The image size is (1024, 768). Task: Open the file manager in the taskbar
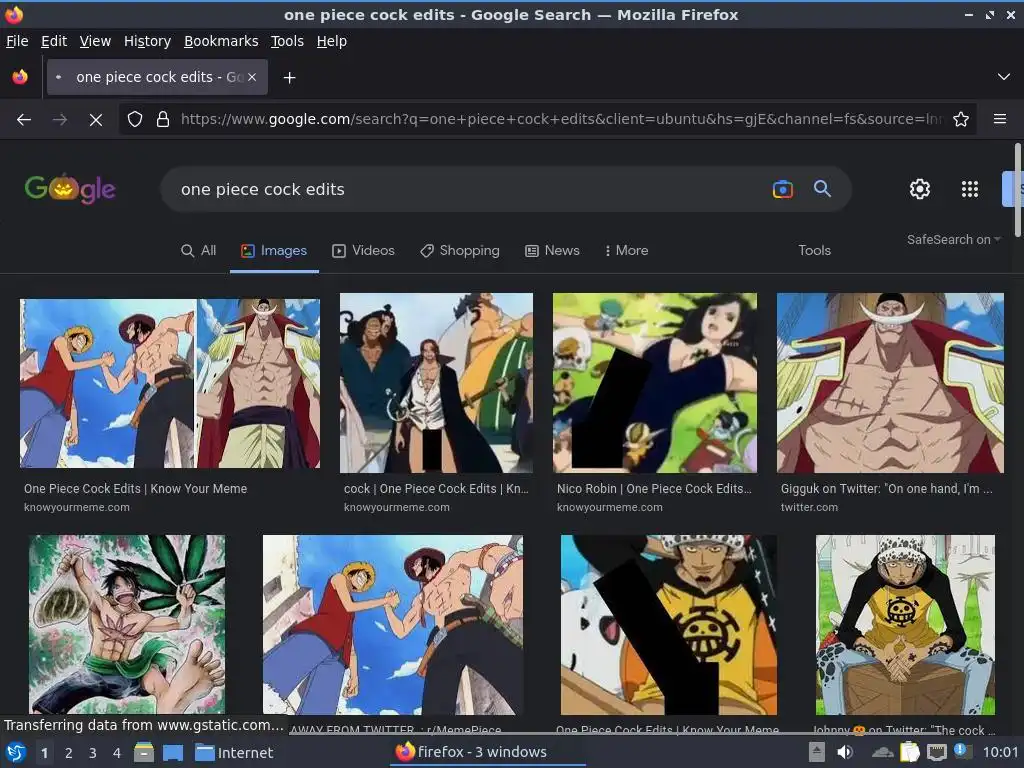(x=144, y=753)
